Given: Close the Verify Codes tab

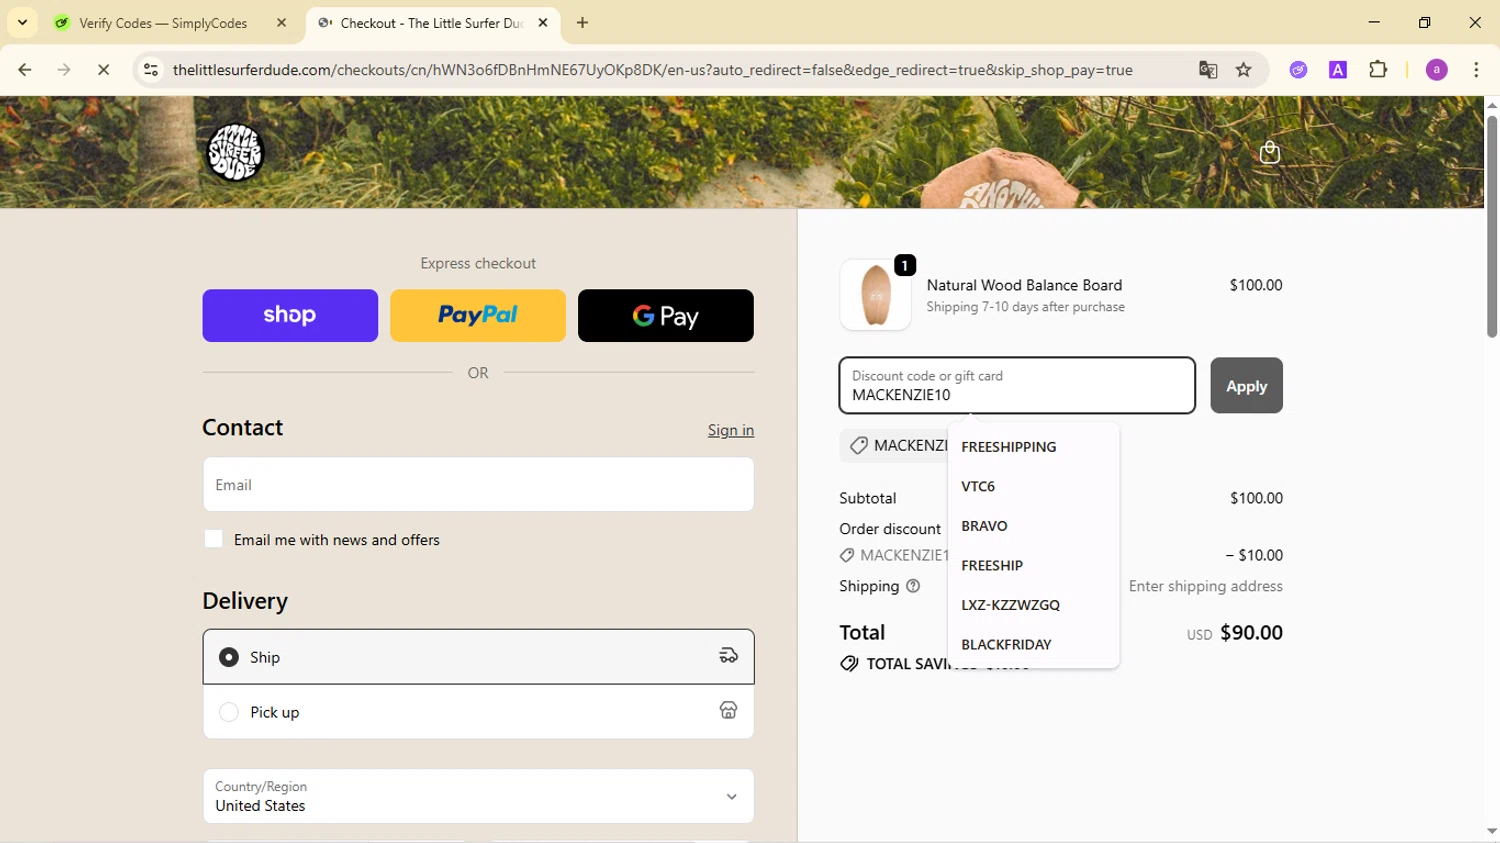Looking at the screenshot, I should pyautogui.click(x=281, y=23).
